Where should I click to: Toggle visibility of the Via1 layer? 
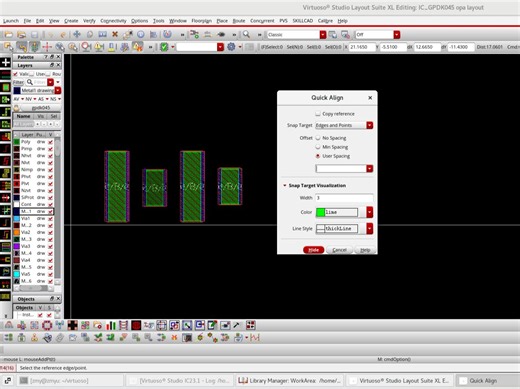pyautogui.click(x=50, y=218)
